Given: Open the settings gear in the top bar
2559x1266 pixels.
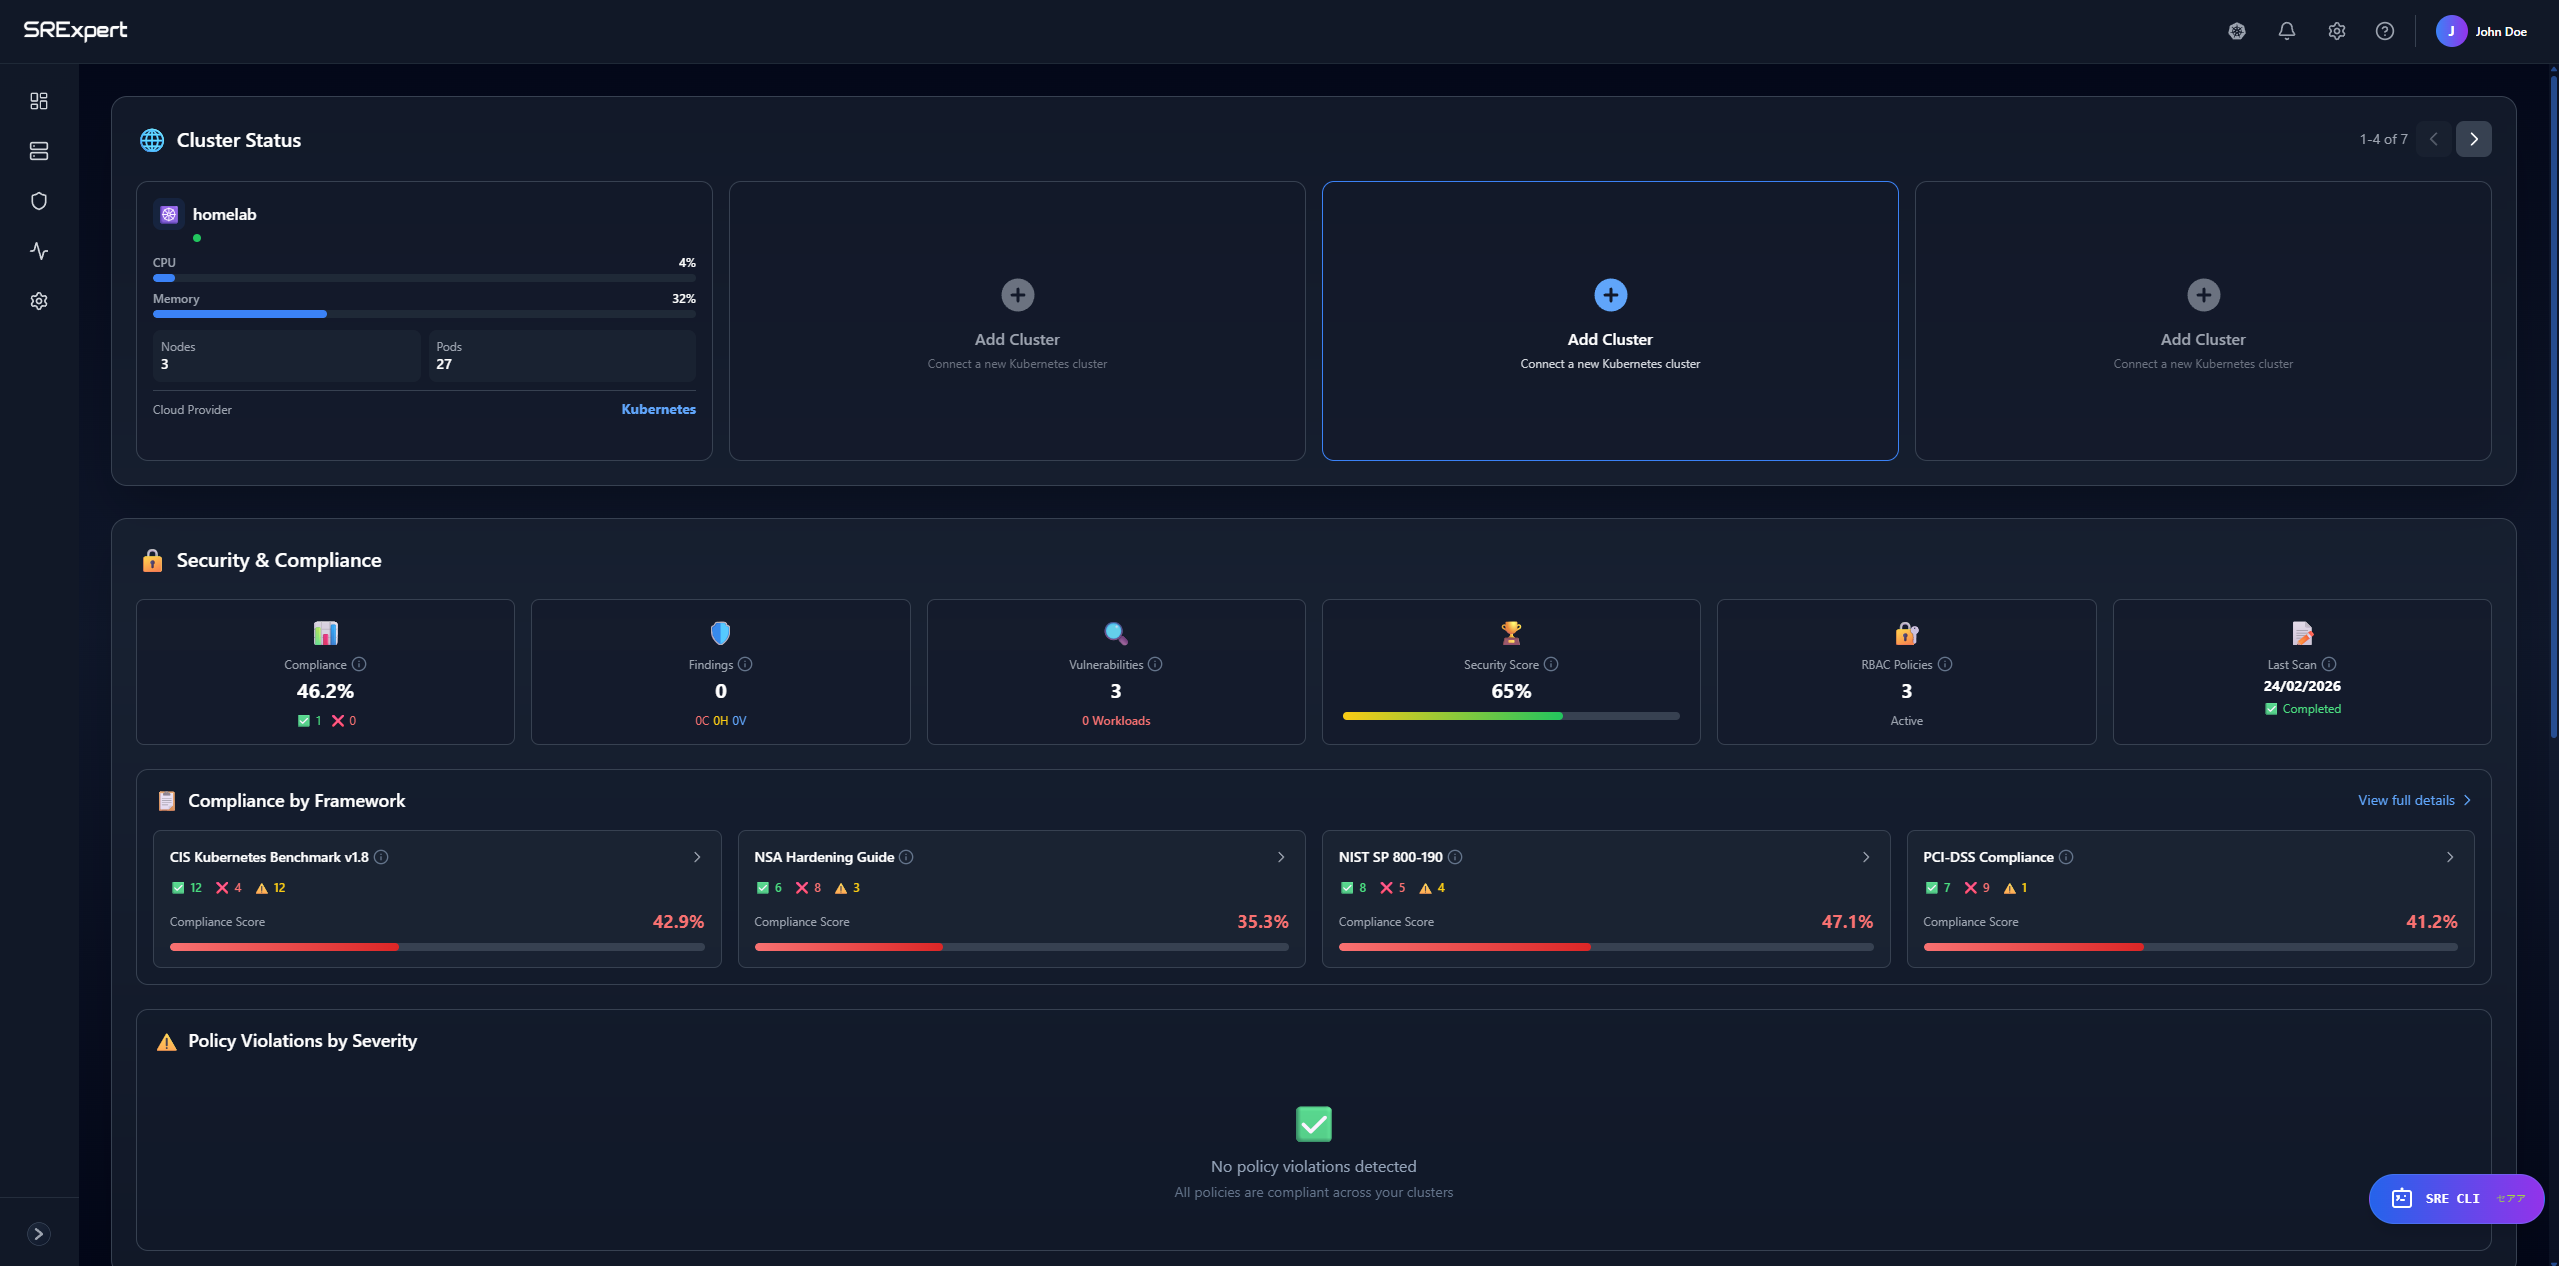Looking at the screenshot, I should (2336, 31).
